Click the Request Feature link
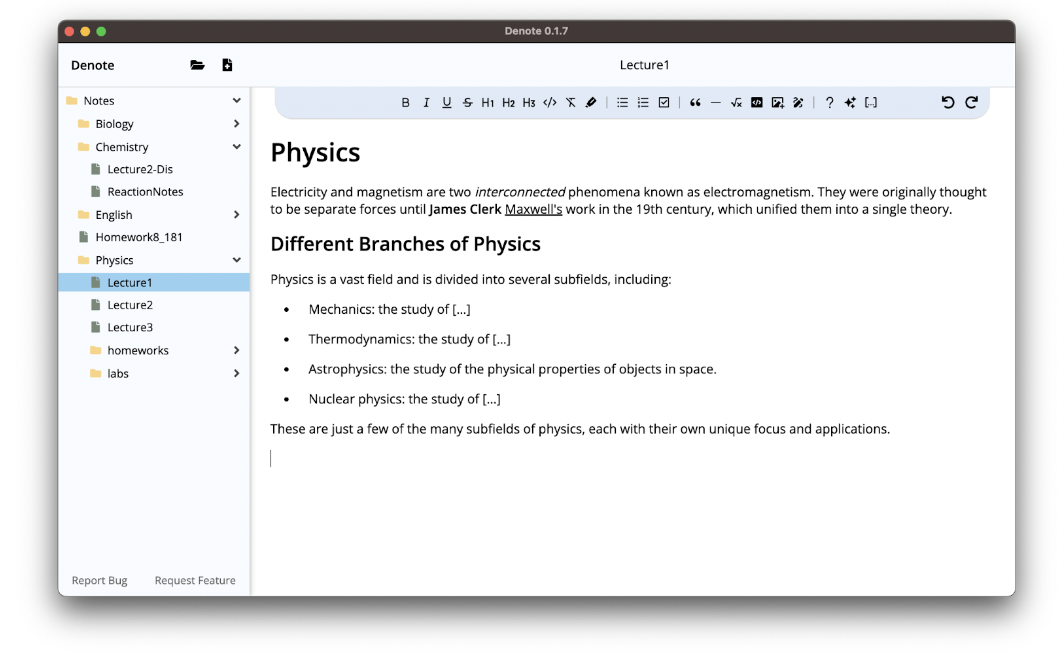The height and width of the screenshot is (662, 1064). coord(195,581)
